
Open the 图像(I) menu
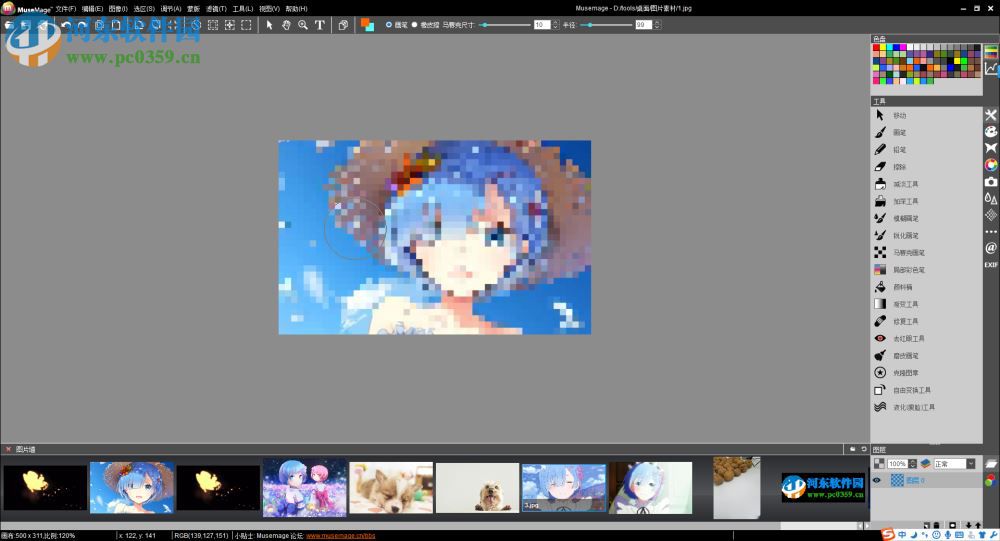point(118,9)
